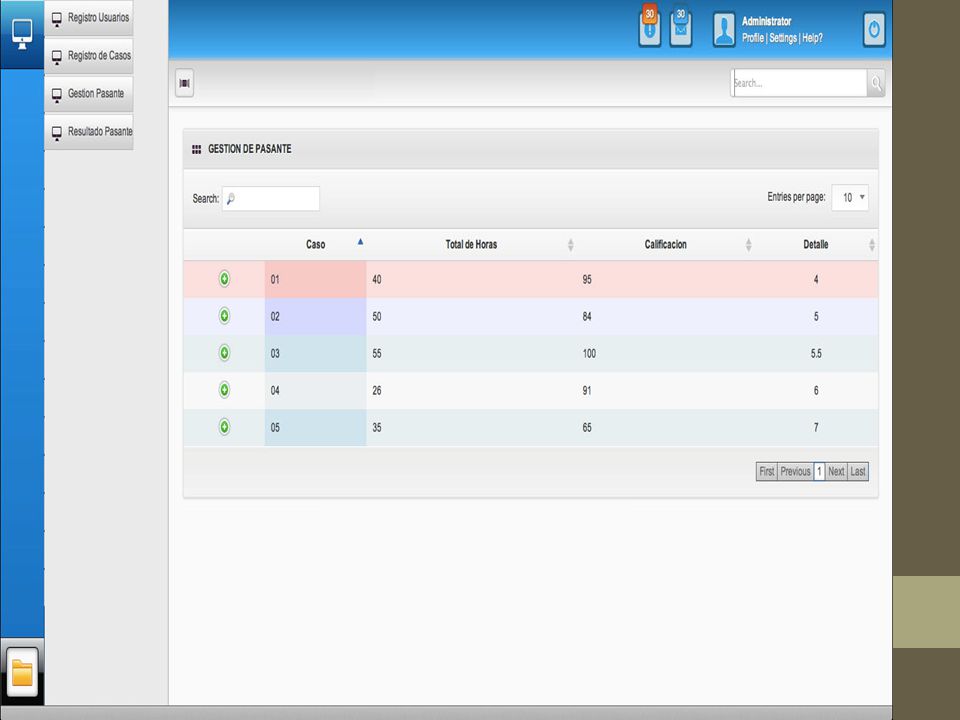Viewport: 960px width, 720px height.
Task: Open Registro Usuarios menu item
Action: (x=89, y=18)
